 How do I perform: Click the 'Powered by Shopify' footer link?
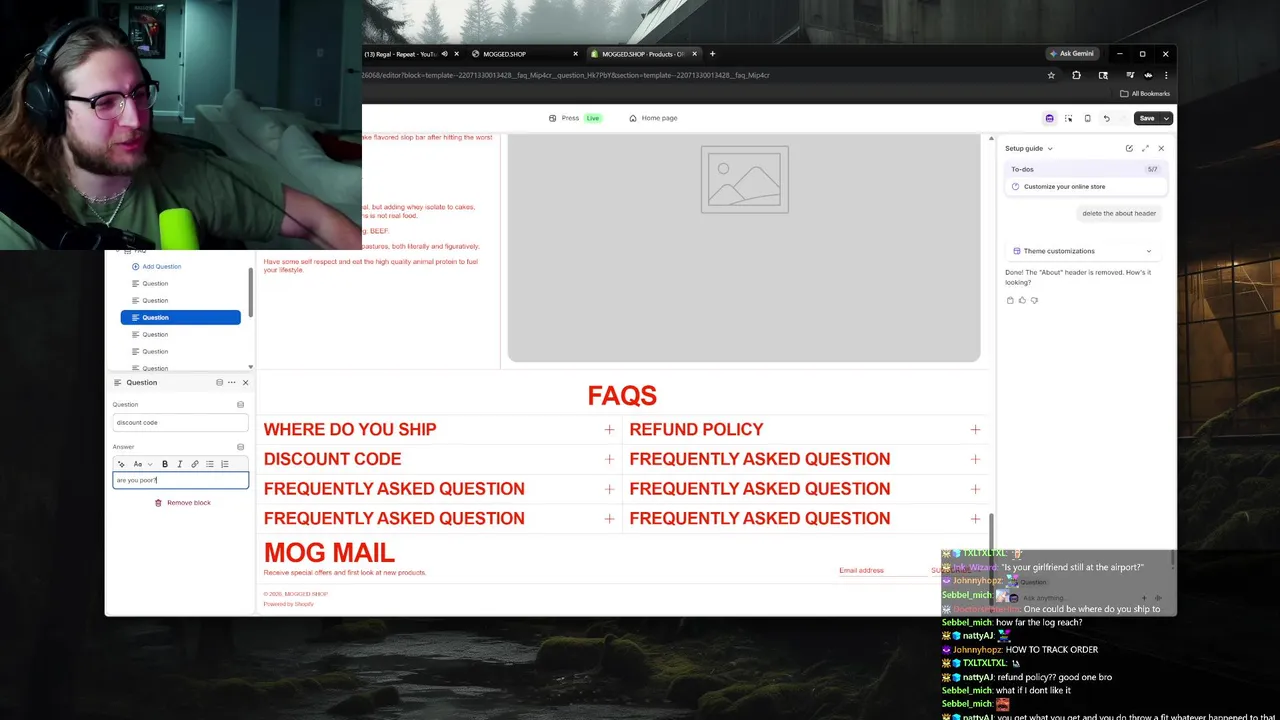point(289,604)
